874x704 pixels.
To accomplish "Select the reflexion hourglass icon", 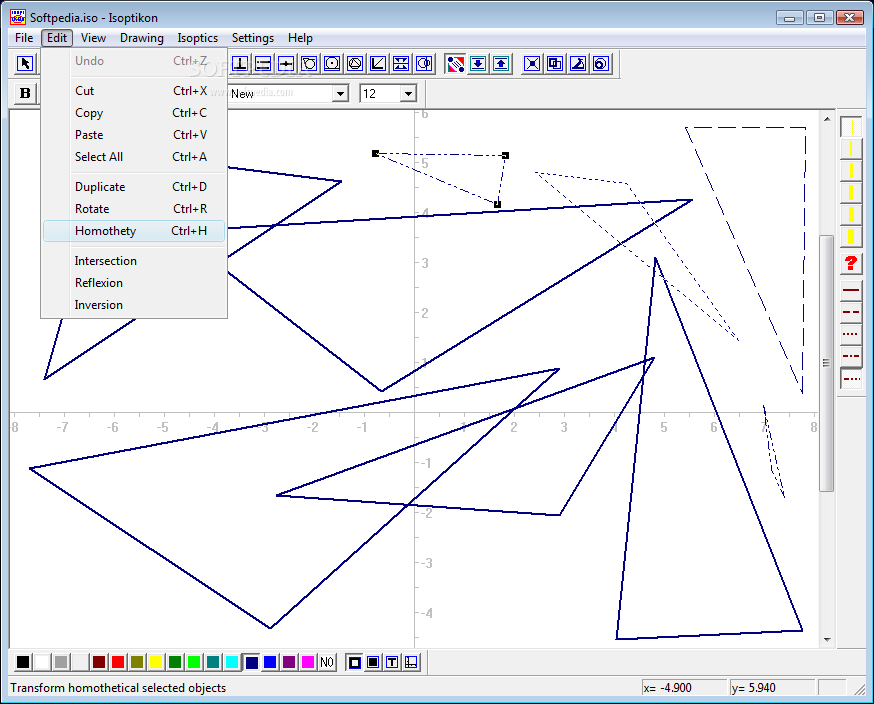I will click(x=401, y=64).
